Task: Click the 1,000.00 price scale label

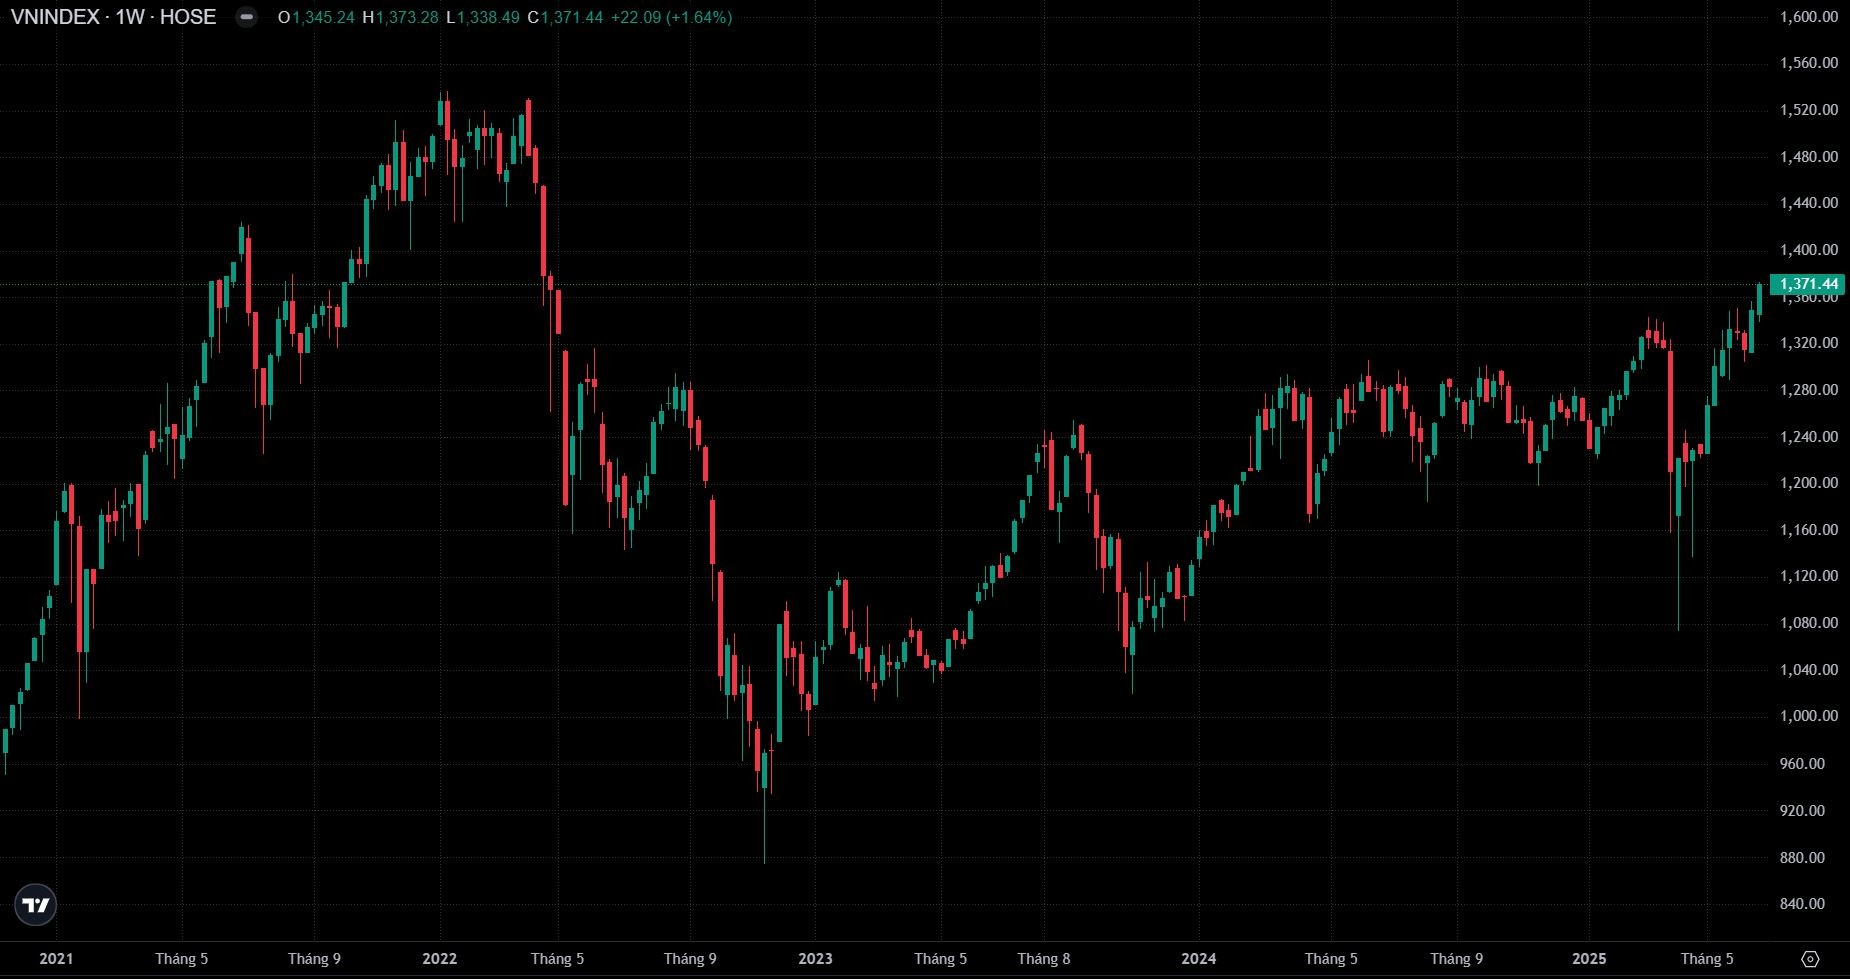Action: (x=1809, y=716)
